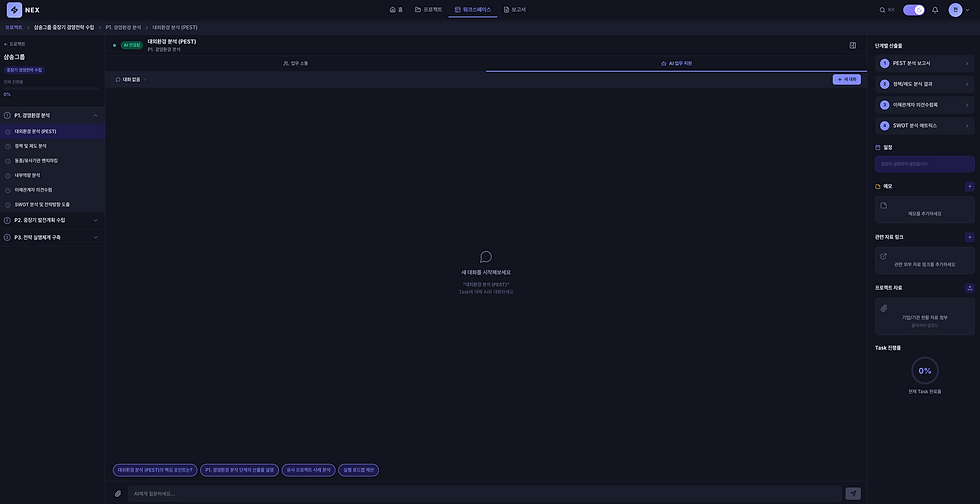Image resolution: width=980 pixels, height=504 pixels.
Task: Select the 워크스페이스 nav item
Action: coord(473,9)
